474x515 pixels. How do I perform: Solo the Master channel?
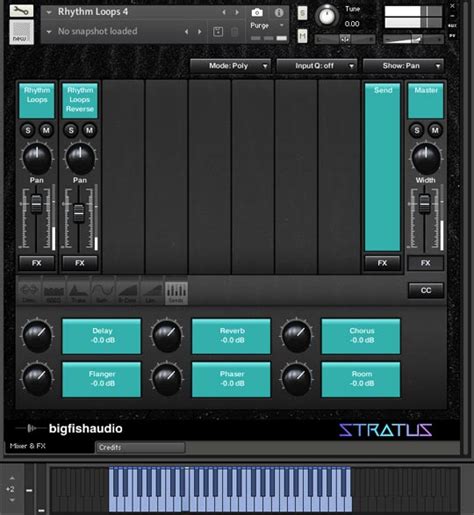point(417,130)
